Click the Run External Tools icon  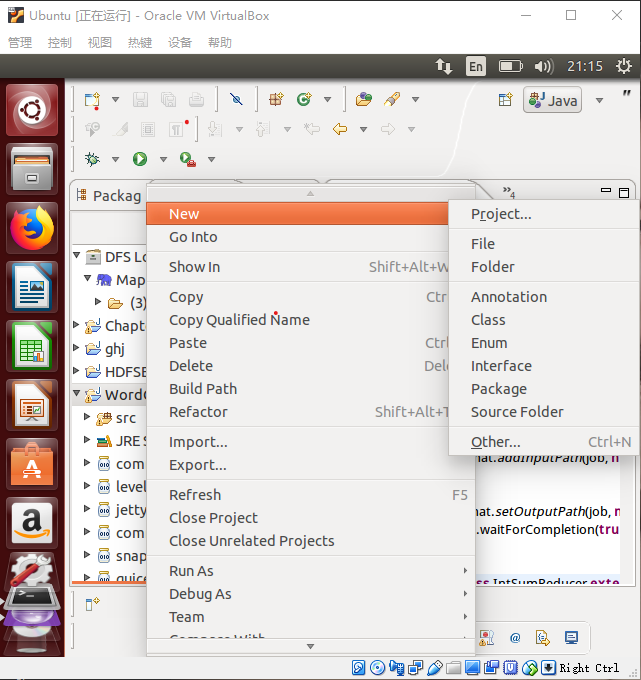coord(188,159)
